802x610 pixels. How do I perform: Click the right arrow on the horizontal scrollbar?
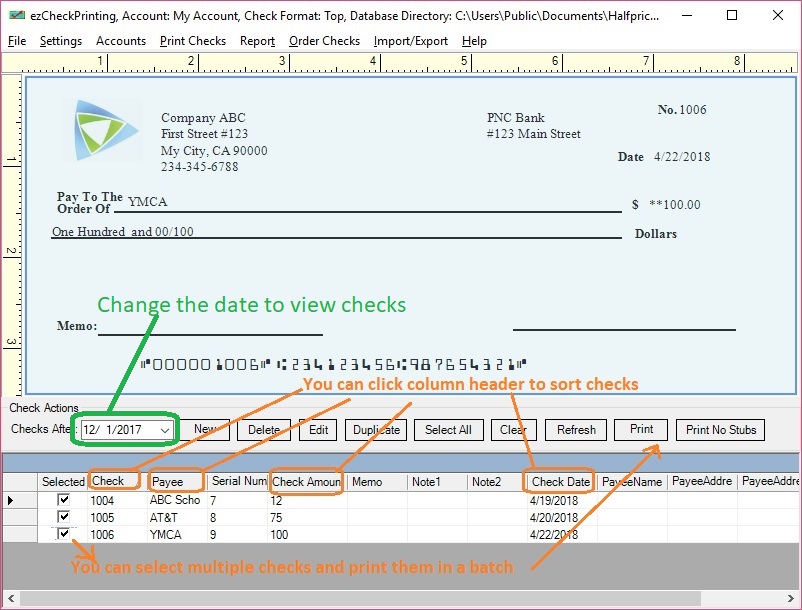point(790,597)
